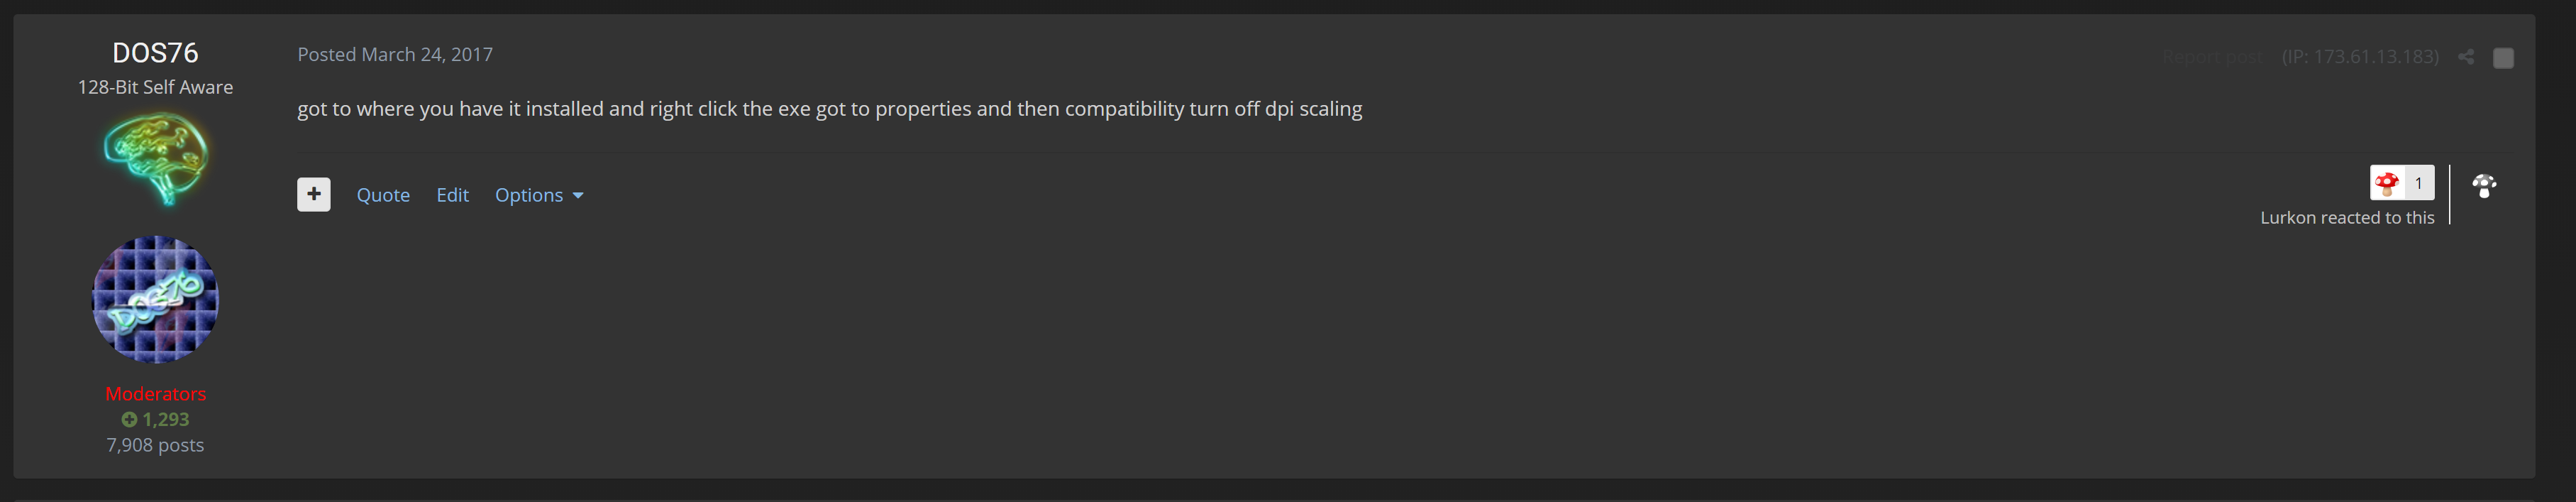Screen dimensions: 2576x502
Task: Click the post text about dpi scaling
Action: [829, 108]
